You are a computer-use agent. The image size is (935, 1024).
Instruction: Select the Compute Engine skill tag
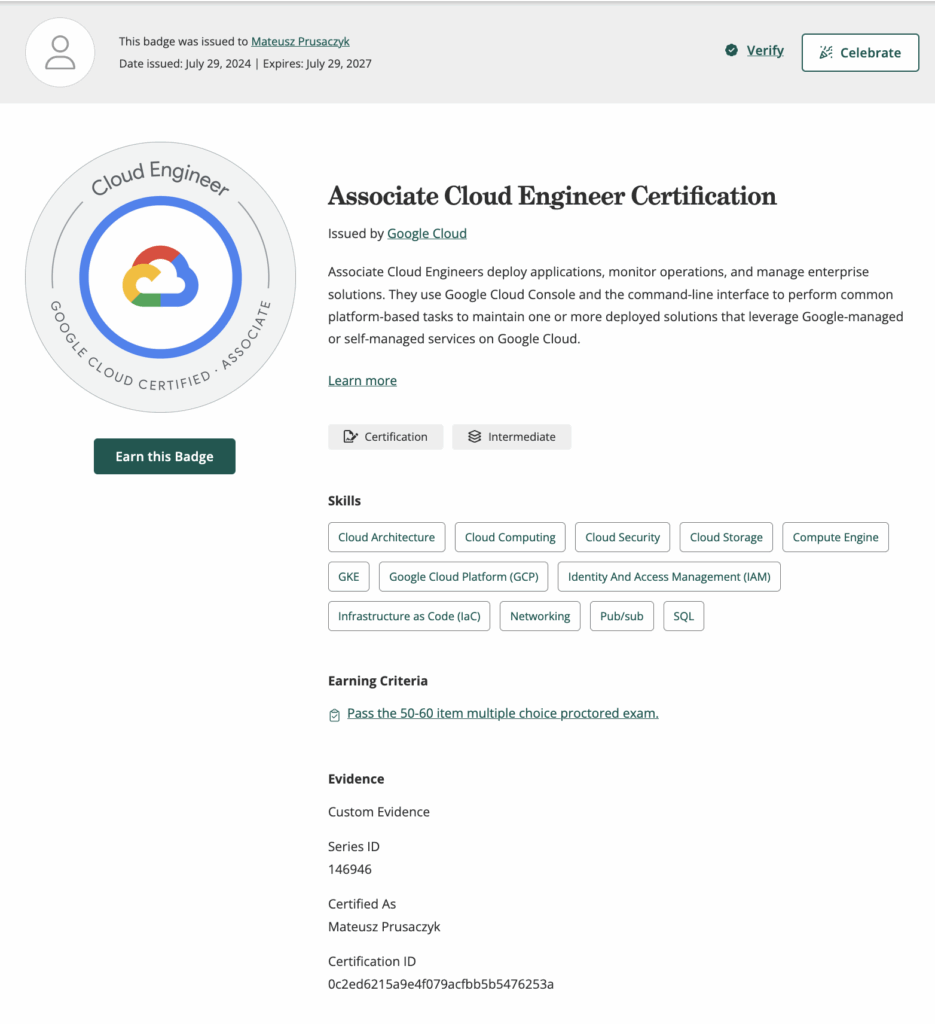tap(835, 537)
